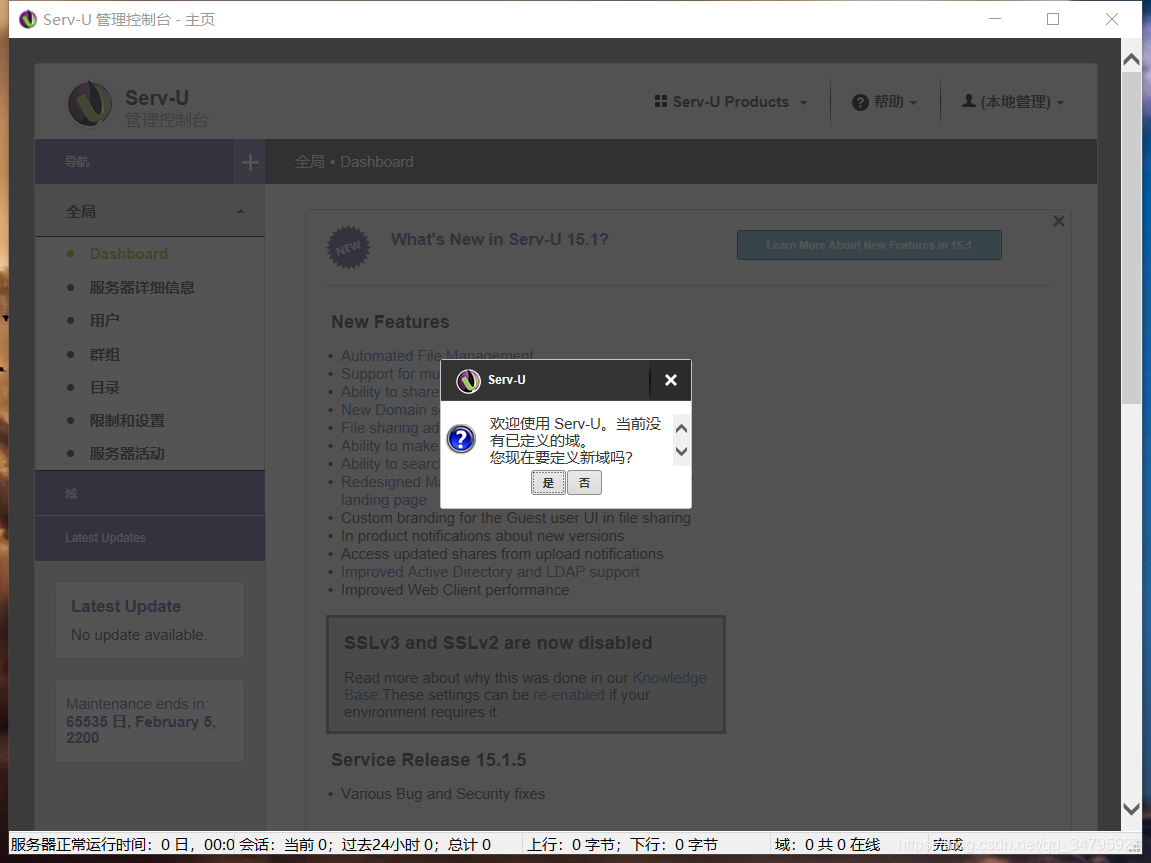The height and width of the screenshot is (863, 1151).
Task: Click the page scrollbar down arrow
Action: [x=1131, y=809]
